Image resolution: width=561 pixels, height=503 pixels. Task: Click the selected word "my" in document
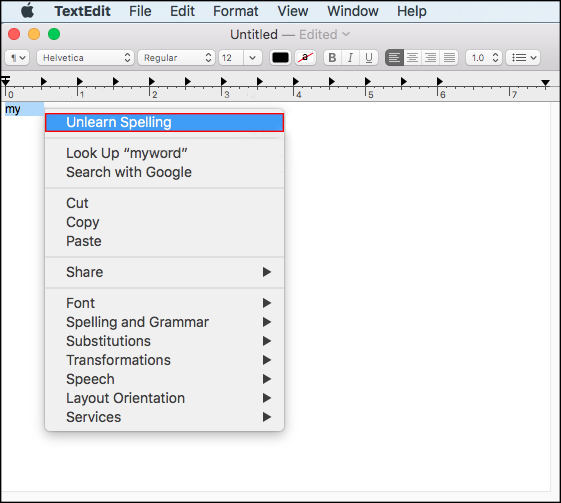pyautogui.click(x=13, y=109)
